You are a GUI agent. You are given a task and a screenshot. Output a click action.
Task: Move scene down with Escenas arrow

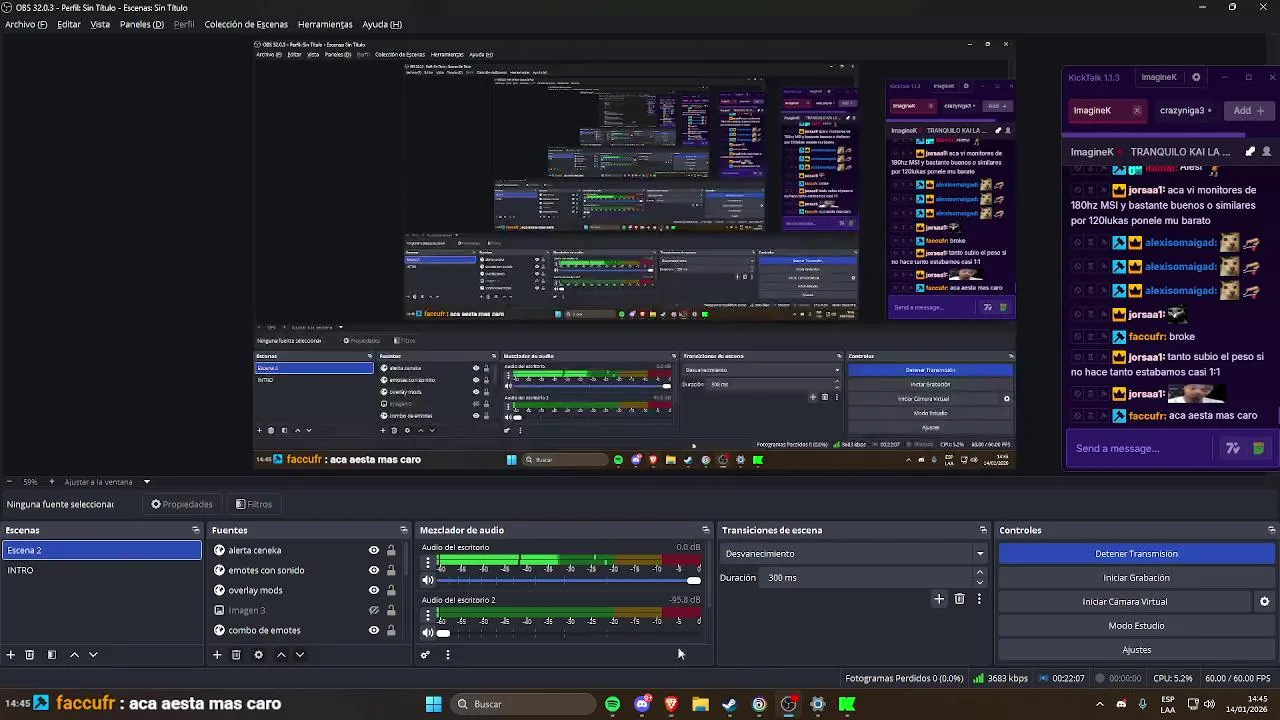(x=93, y=655)
